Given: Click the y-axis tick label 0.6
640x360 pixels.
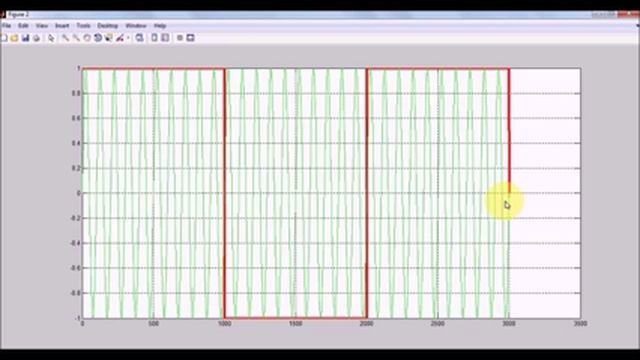Looking at the screenshot, I should point(76,118).
